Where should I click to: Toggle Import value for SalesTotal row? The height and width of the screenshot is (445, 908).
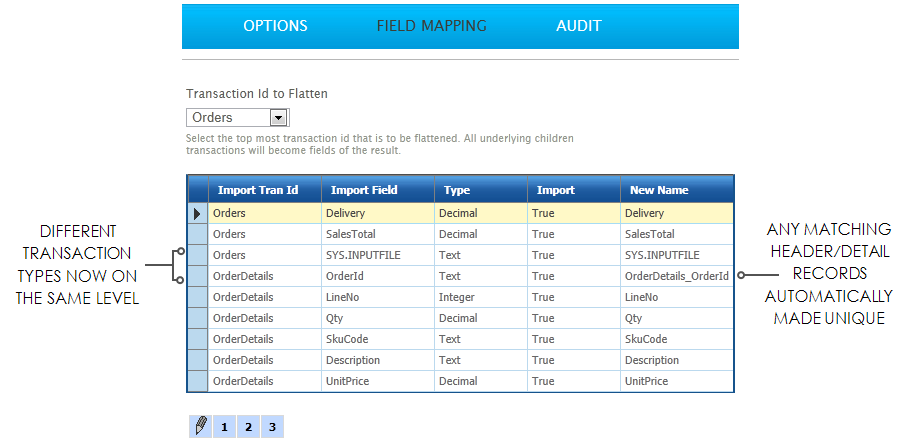[x=572, y=234]
